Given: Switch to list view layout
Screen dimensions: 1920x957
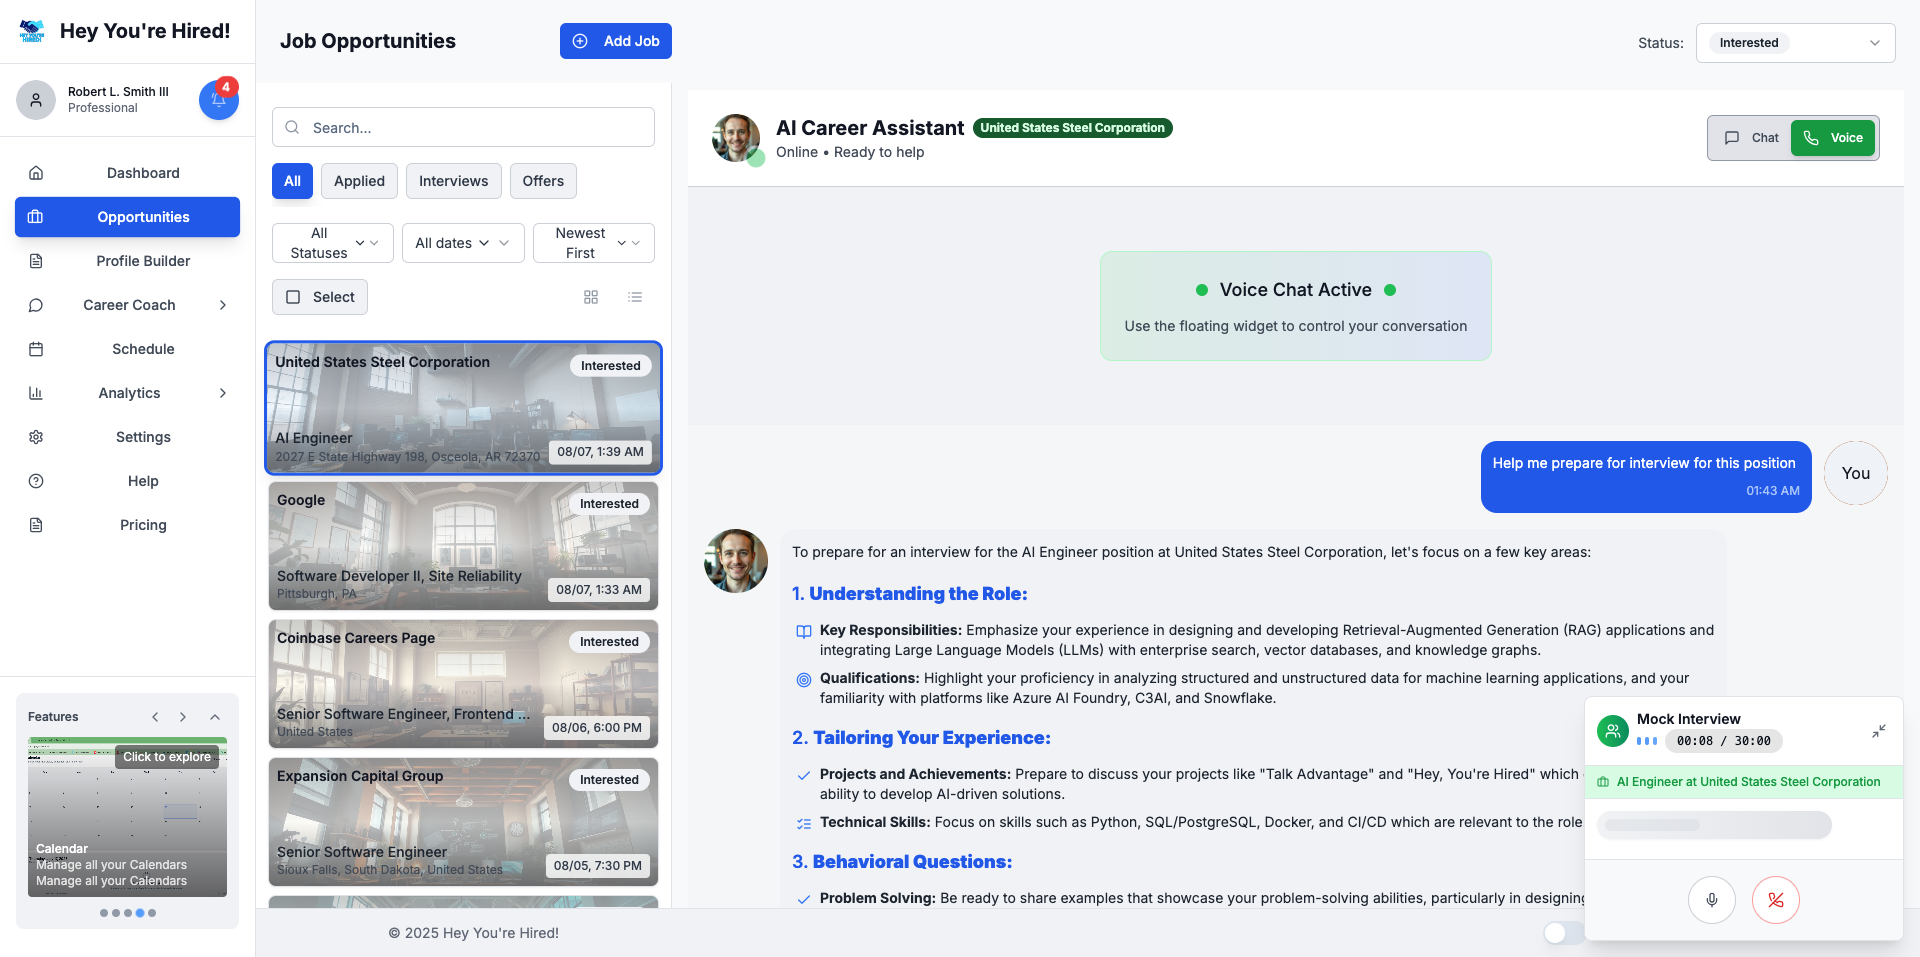Looking at the screenshot, I should (635, 297).
